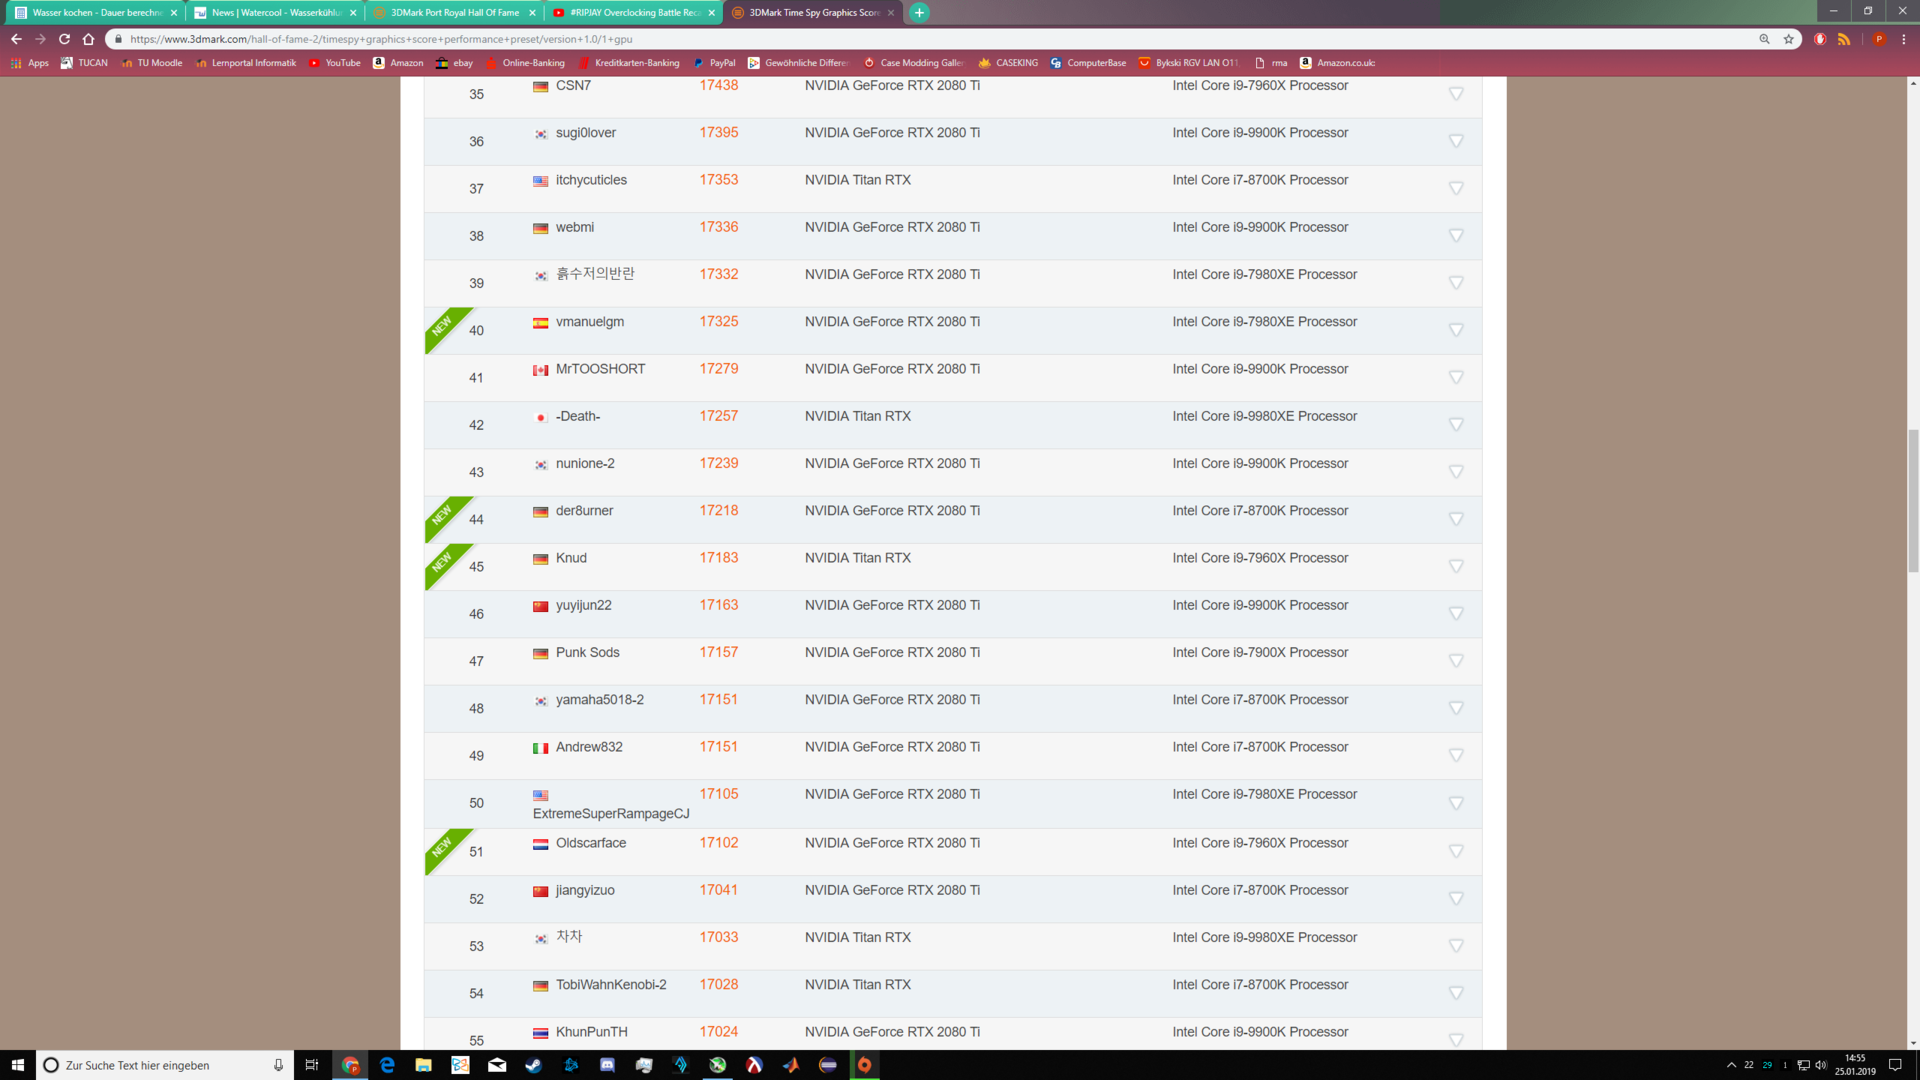Open the RSS feed extension icon
This screenshot has width=1920, height=1080.
(x=1845, y=40)
